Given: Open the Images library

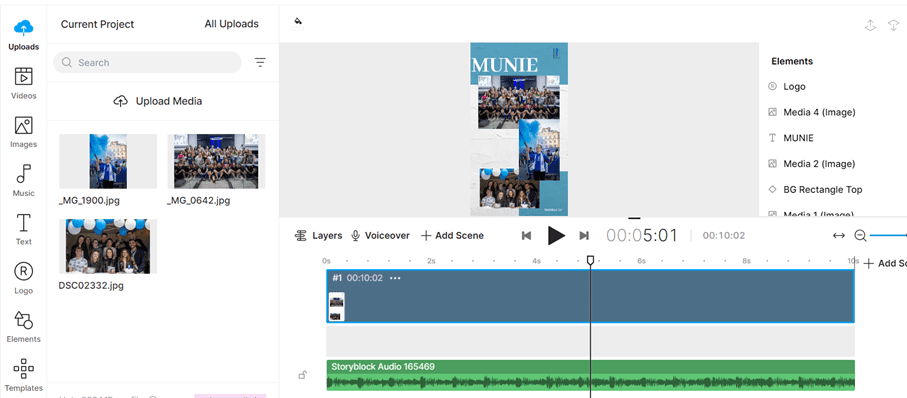Looking at the screenshot, I should [x=23, y=132].
